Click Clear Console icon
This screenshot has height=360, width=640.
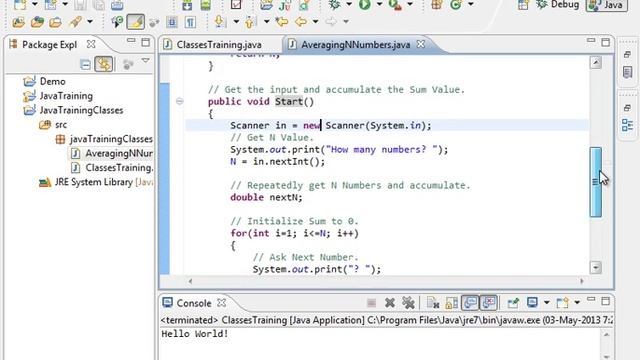[433, 302]
